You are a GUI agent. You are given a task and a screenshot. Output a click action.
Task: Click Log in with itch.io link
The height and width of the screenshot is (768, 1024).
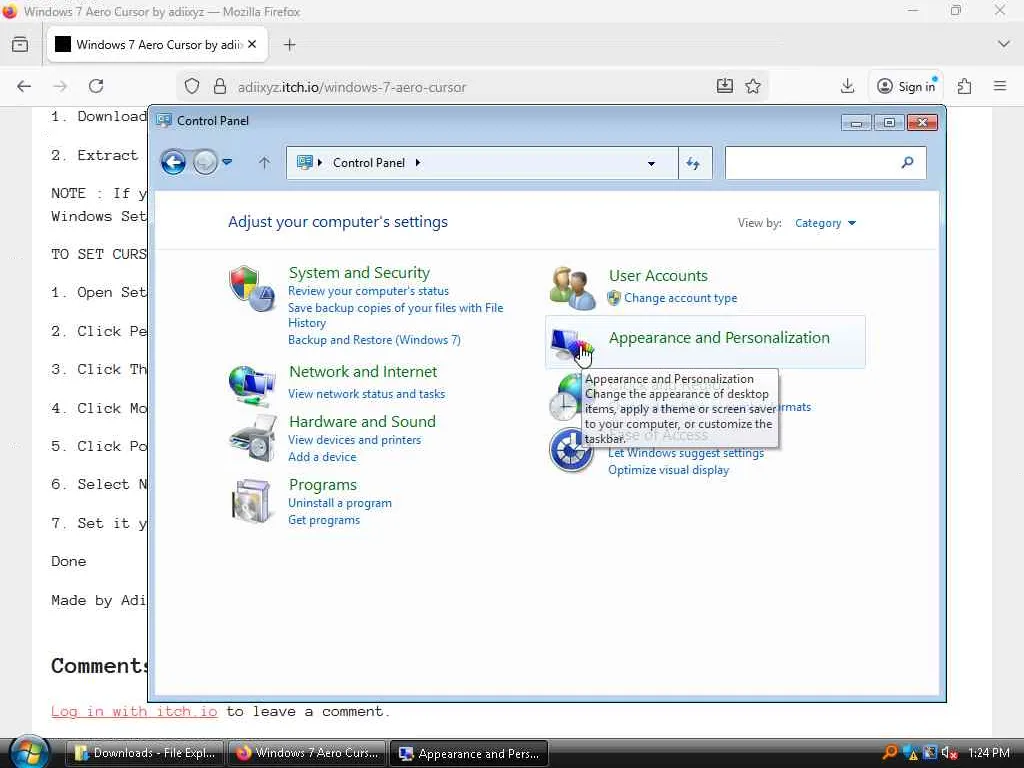(134, 711)
